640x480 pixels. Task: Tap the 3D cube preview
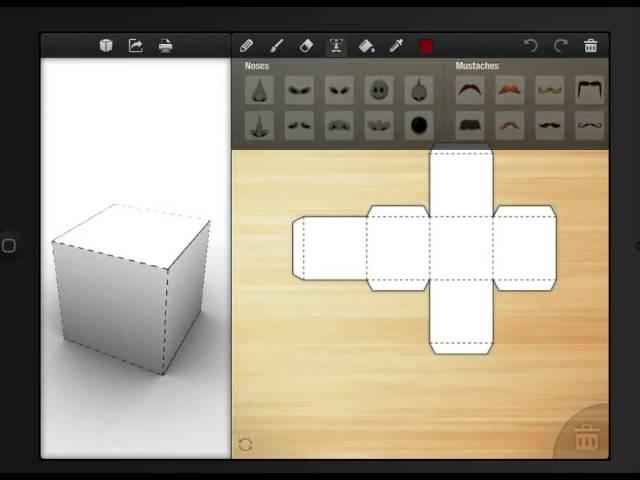131,288
